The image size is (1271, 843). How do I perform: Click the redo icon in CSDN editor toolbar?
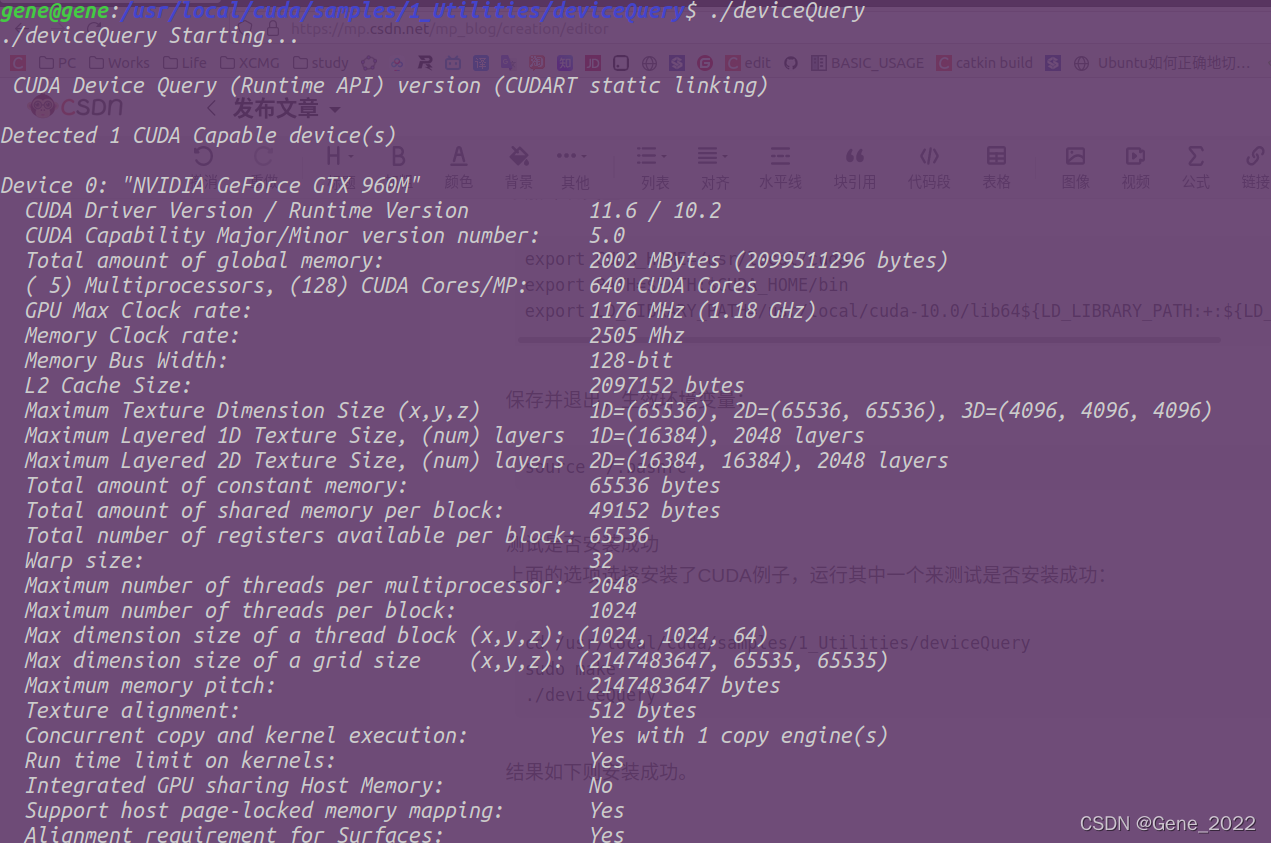tap(264, 157)
